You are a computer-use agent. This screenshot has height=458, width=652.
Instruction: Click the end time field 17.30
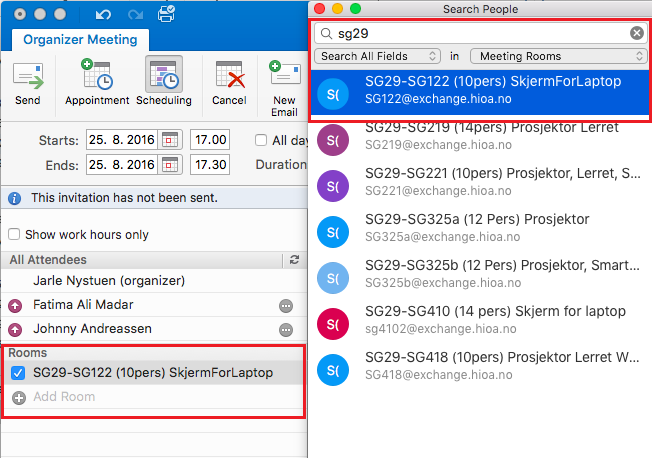coord(210,164)
